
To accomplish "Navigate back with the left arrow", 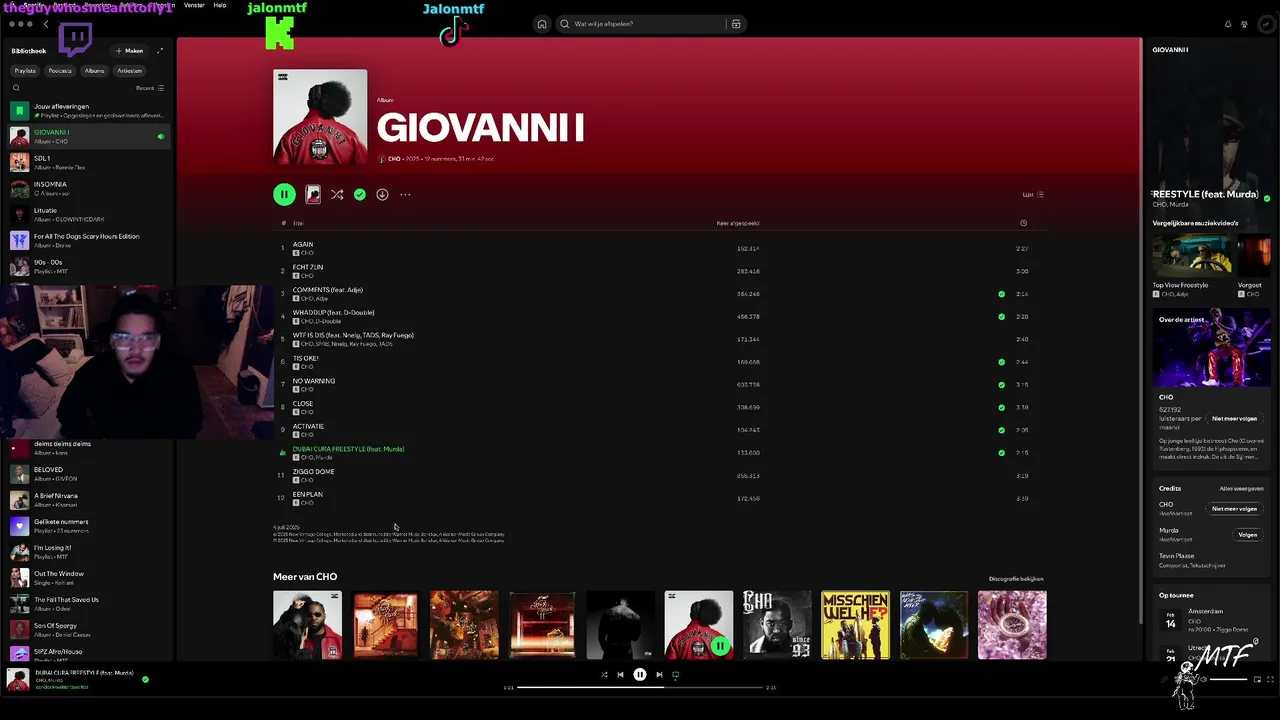I will pos(46,24).
